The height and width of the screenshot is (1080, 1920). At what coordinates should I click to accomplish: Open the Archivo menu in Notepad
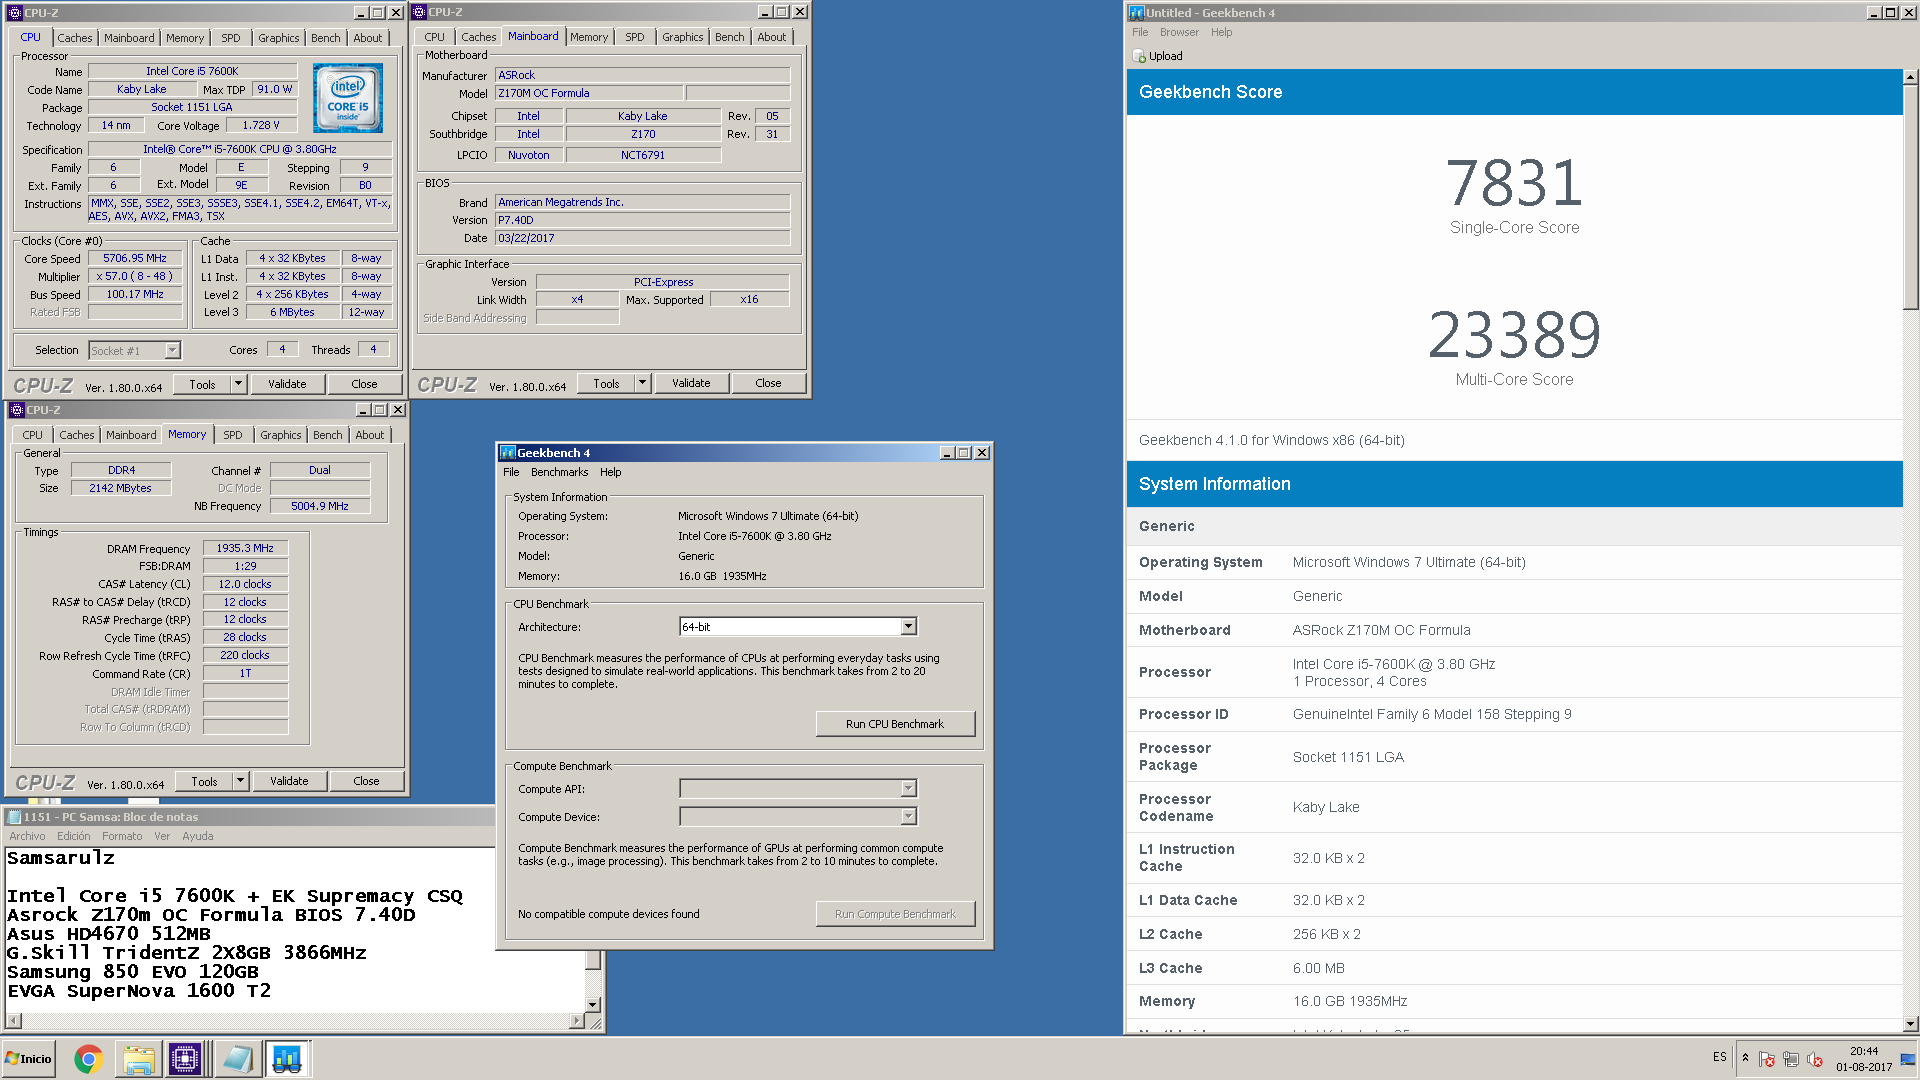[27, 836]
